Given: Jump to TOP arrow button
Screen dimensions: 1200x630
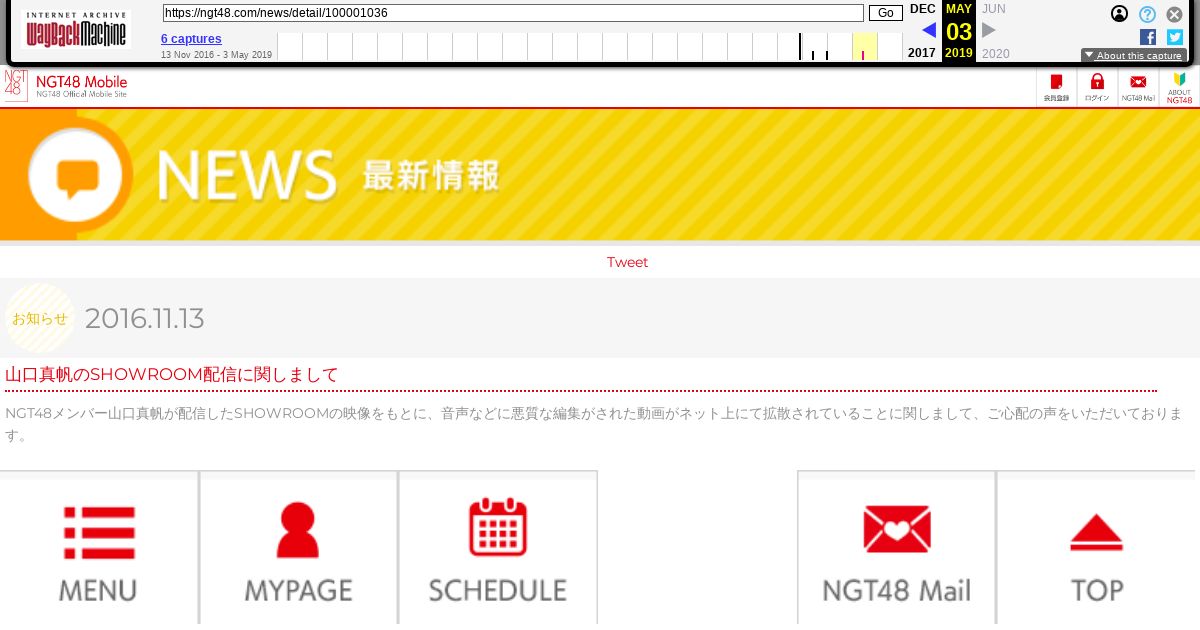Looking at the screenshot, I should pos(1097,548).
